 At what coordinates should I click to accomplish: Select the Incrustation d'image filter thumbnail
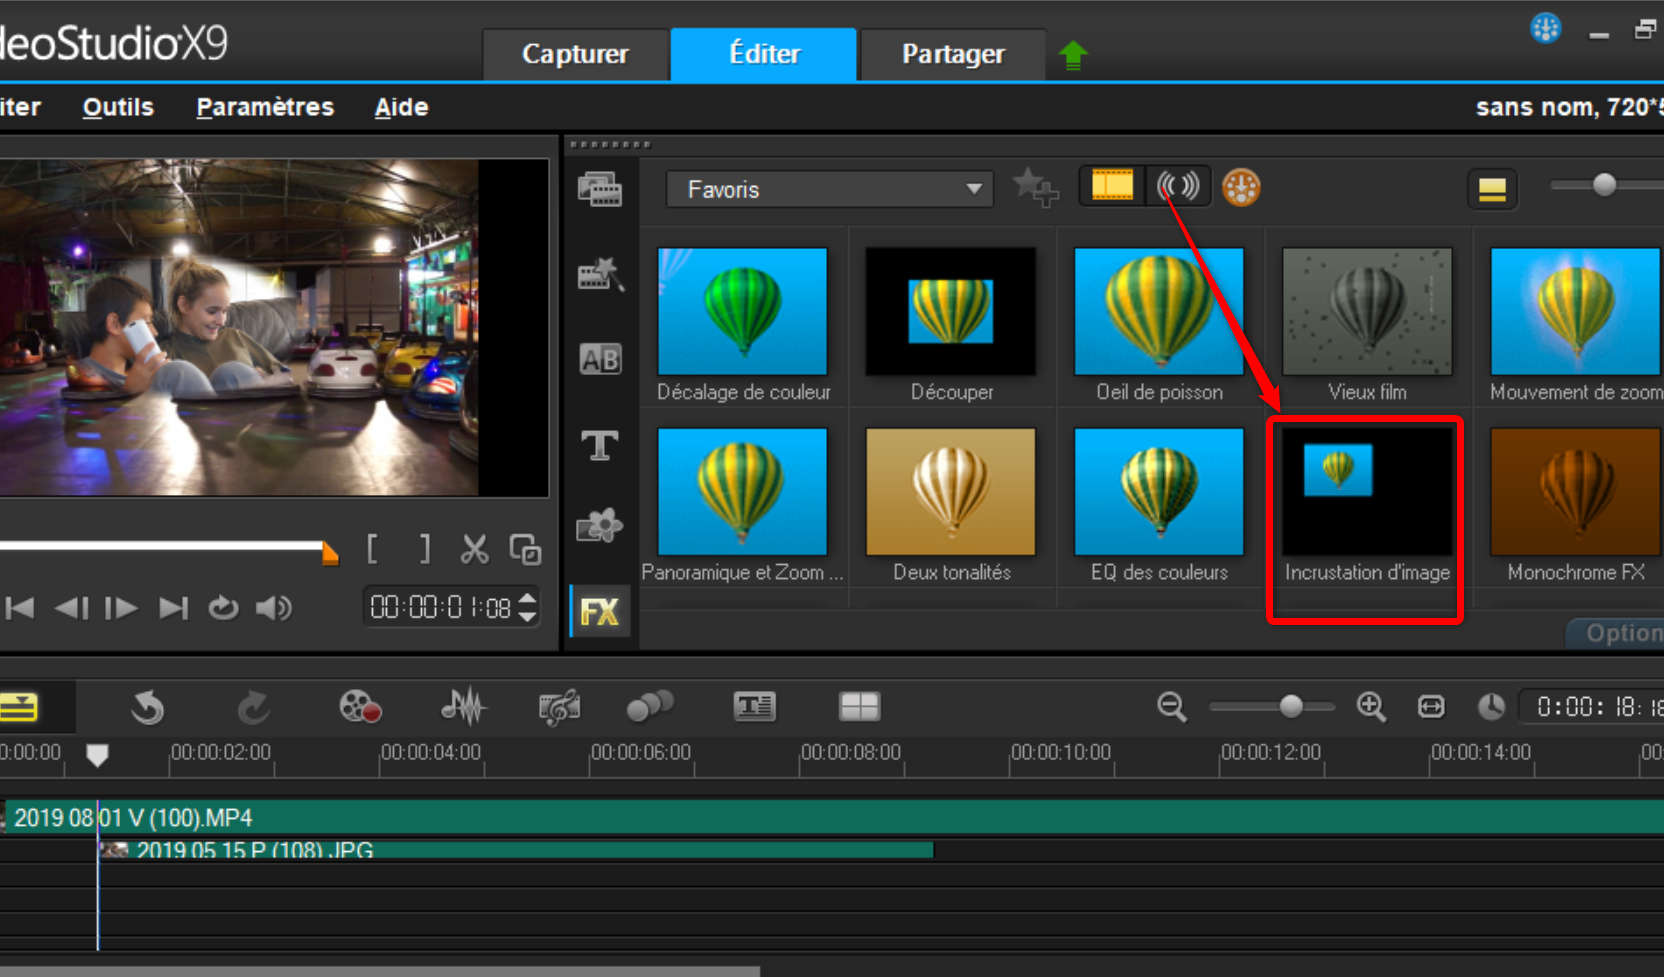coord(1366,492)
